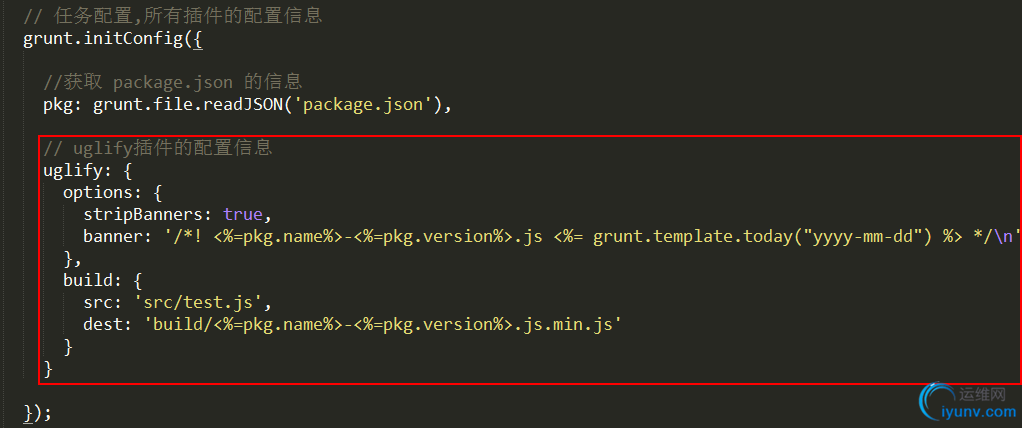
Task: Click the uglify插件的配置信息 comment
Action: [157, 149]
